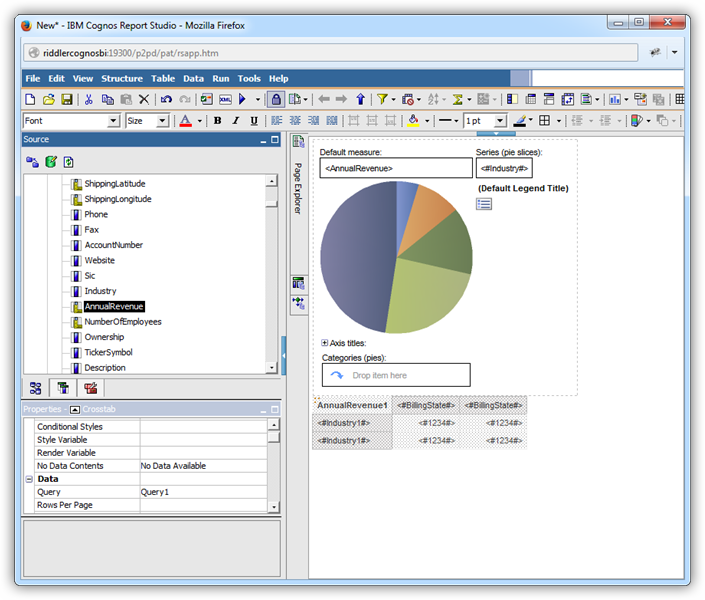705x600 pixels.
Task: Open the Tools menu
Action: (249, 78)
